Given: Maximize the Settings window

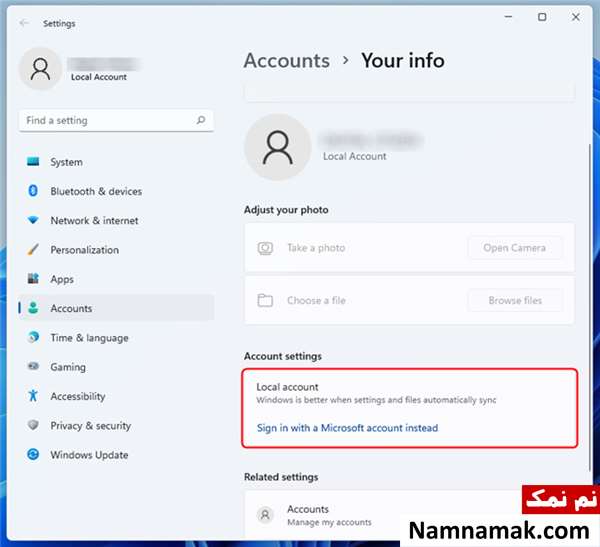Looking at the screenshot, I should coord(542,17).
